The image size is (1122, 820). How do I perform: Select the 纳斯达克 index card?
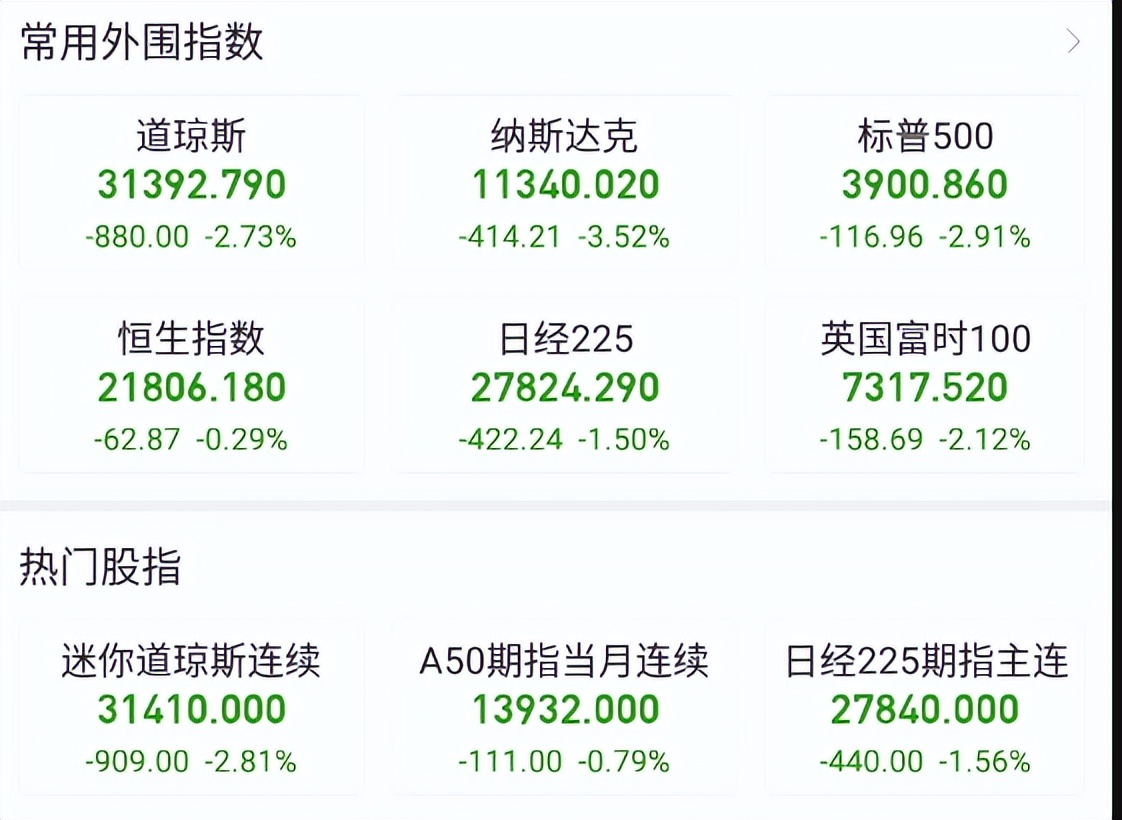[x=563, y=184]
